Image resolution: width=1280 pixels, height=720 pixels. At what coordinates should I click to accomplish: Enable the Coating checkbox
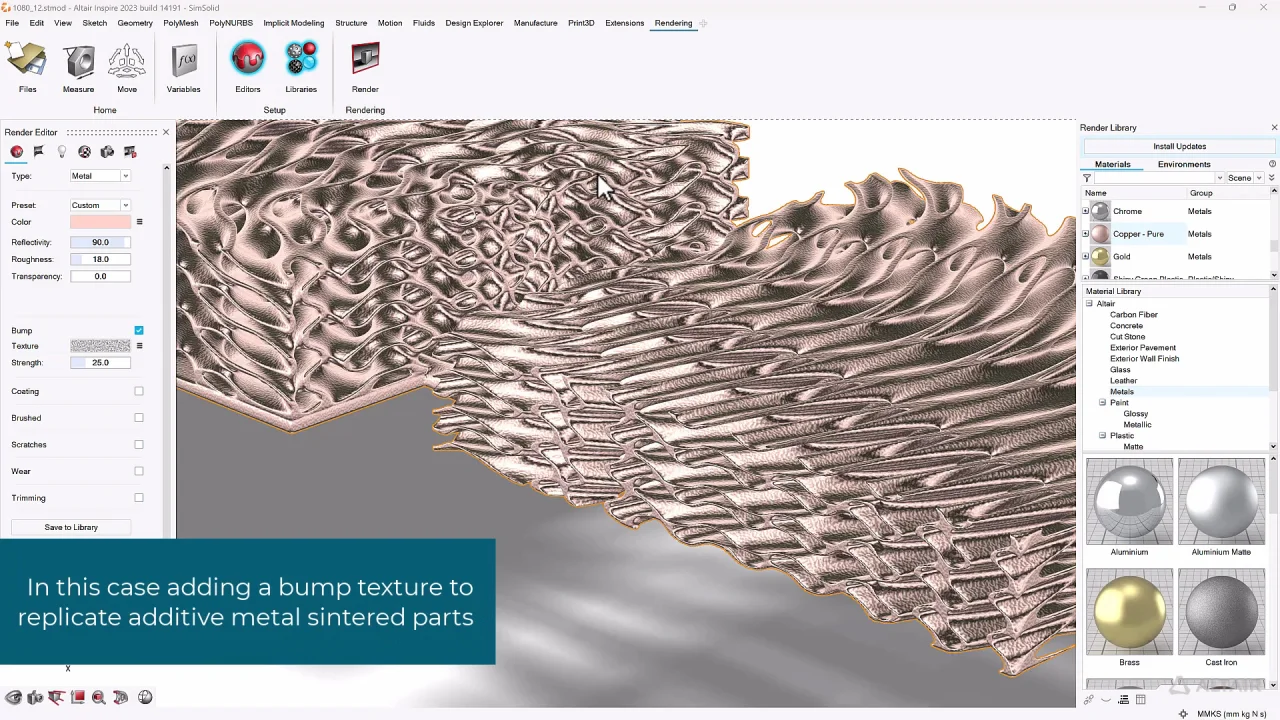coord(139,391)
